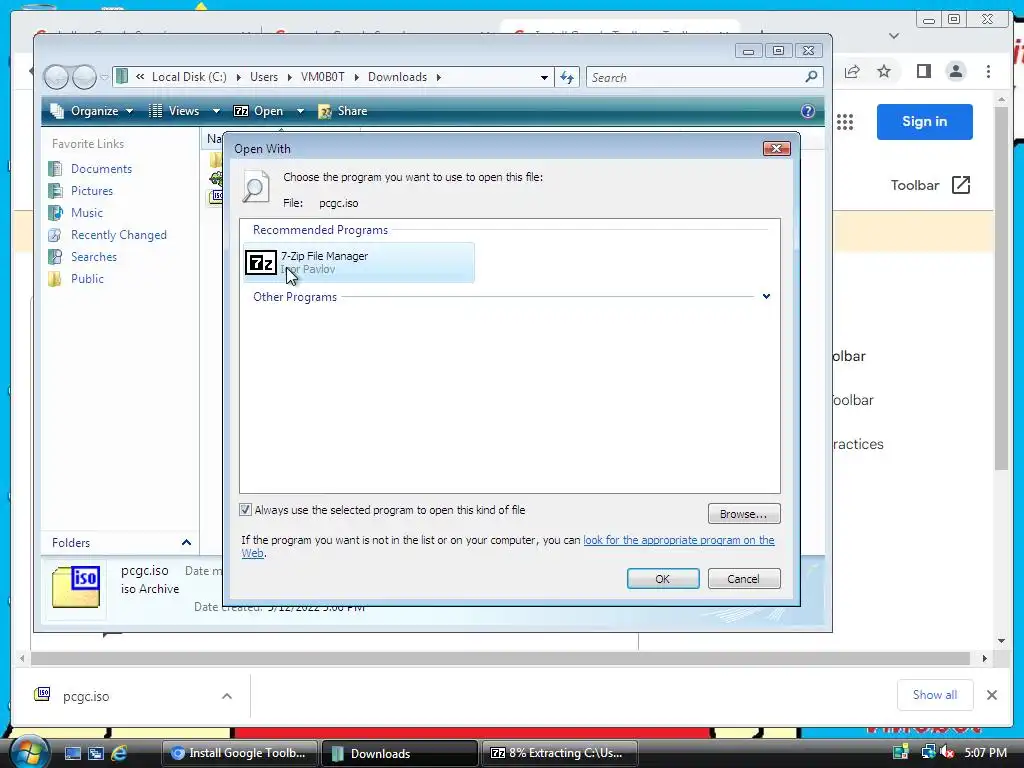
Task: Click the network tray icon
Action: pyautogui.click(x=928, y=753)
